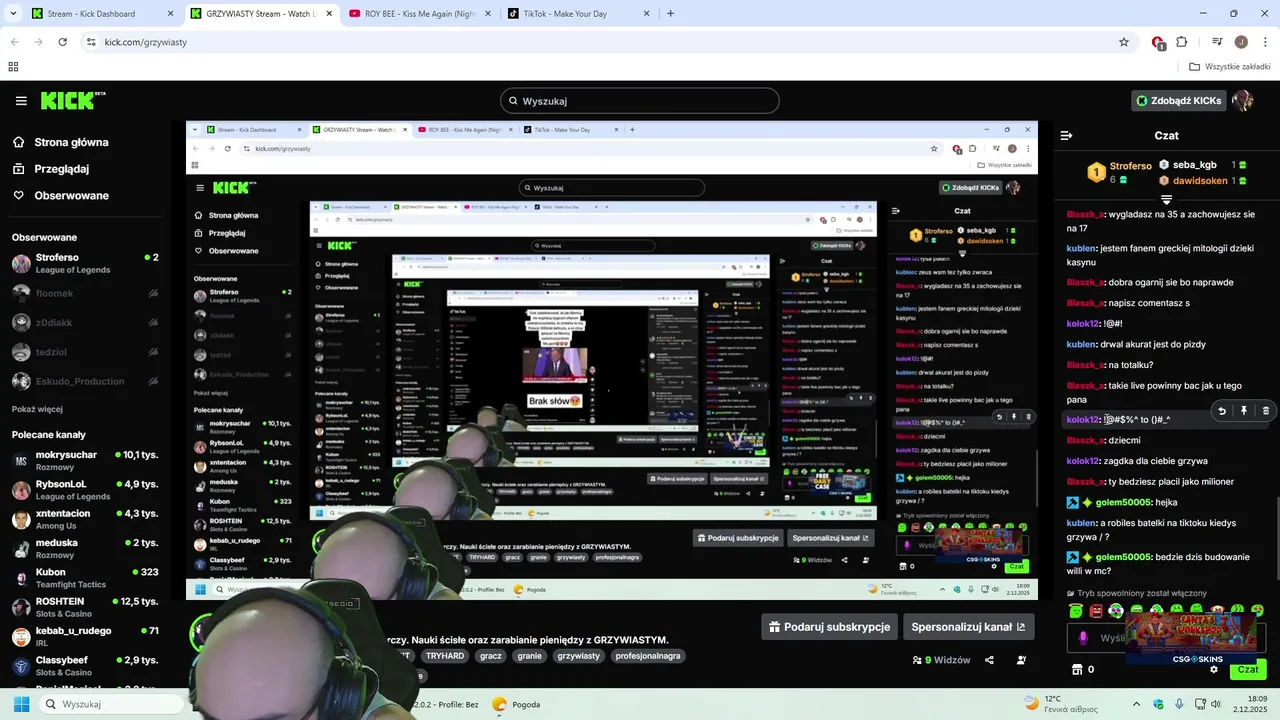Open the Kick hamburger menu
This screenshot has width=1280, height=720.
tap(21, 101)
